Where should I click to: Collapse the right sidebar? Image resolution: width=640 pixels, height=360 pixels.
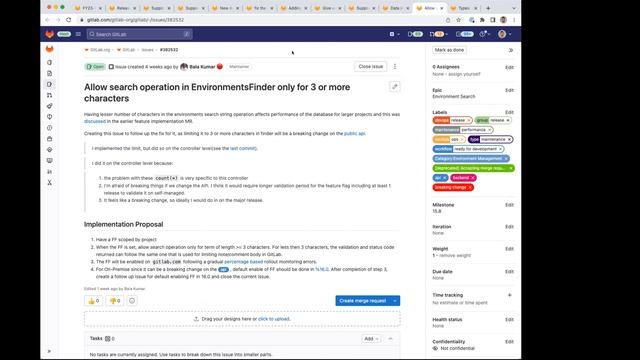pos(511,50)
